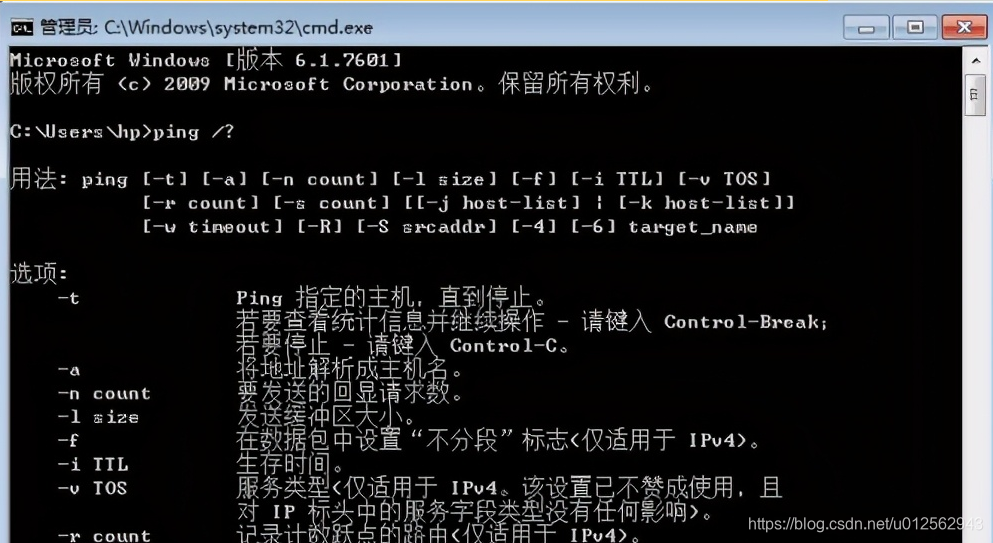Viewport: 993px width, 543px height.
Task: Click the Control-C text
Action: coord(503,346)
